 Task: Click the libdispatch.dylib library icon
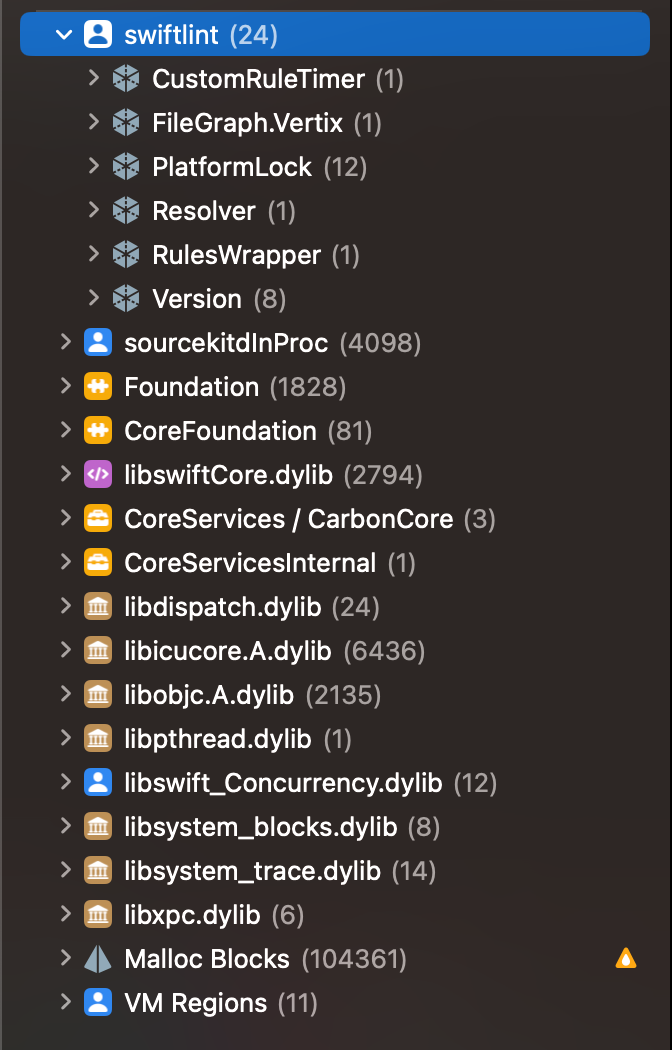pos(98,607)
